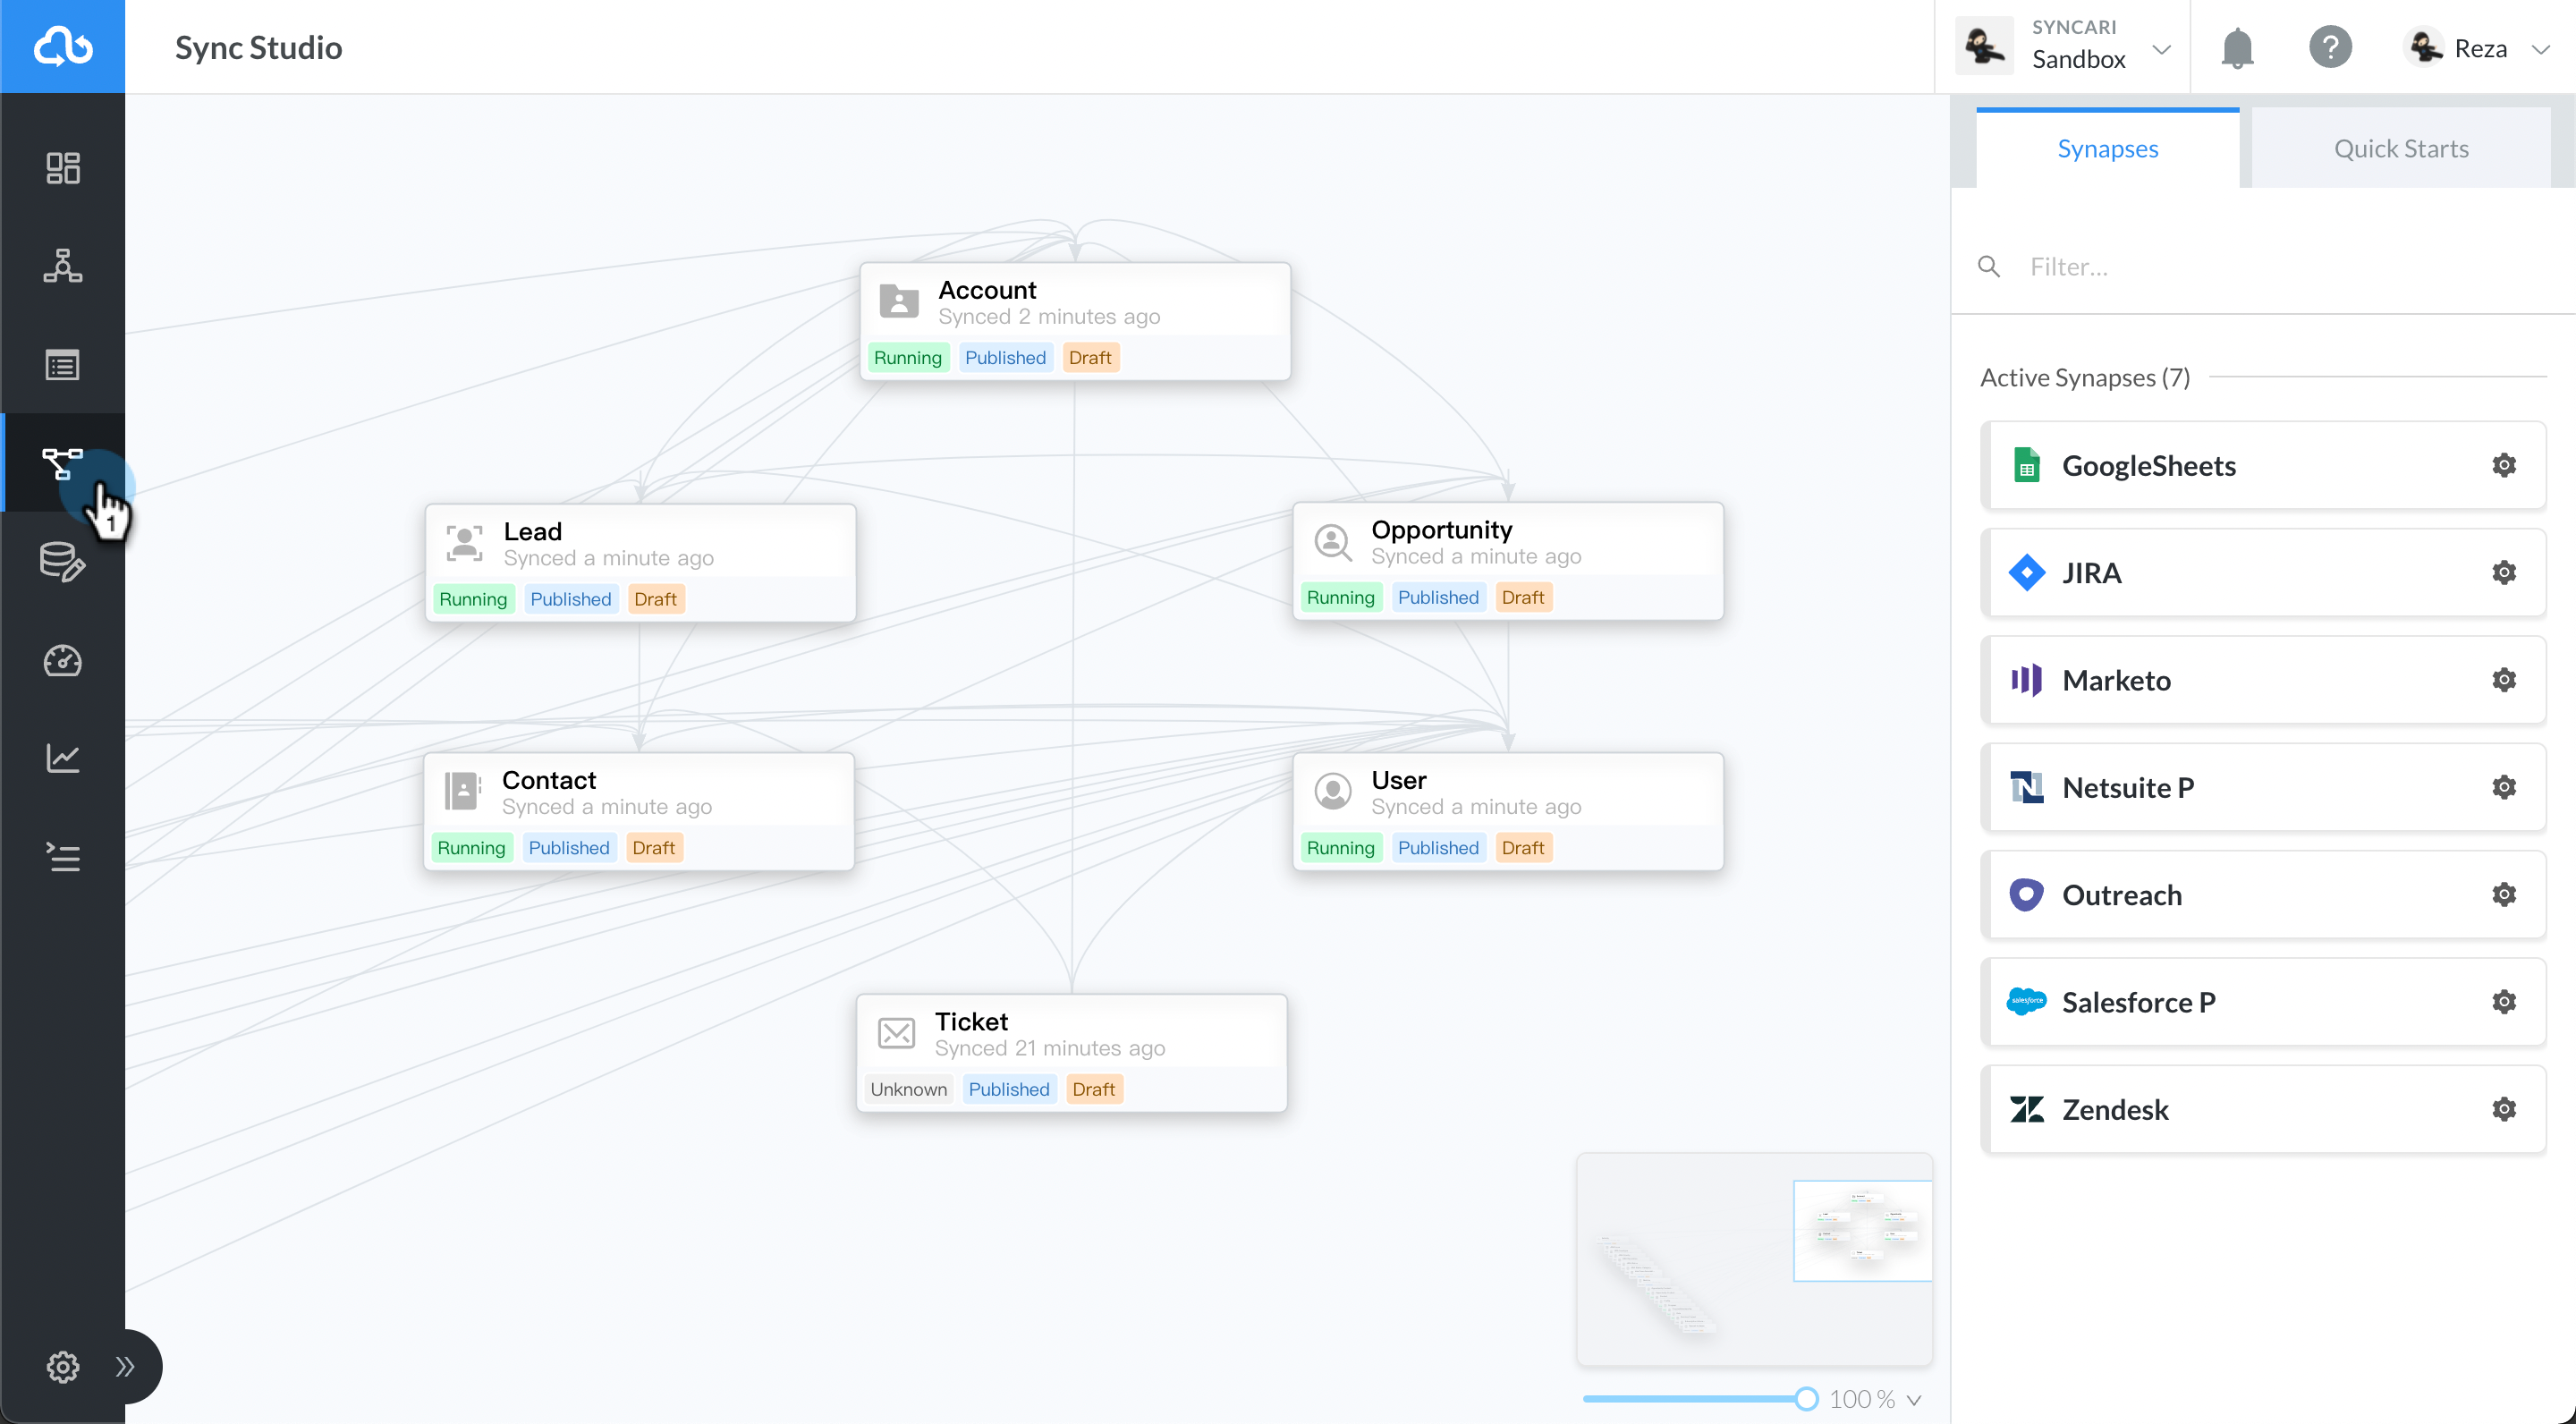Open the analytics chart icon in sidebar
2576x1424 pixels.
(62, 758)
